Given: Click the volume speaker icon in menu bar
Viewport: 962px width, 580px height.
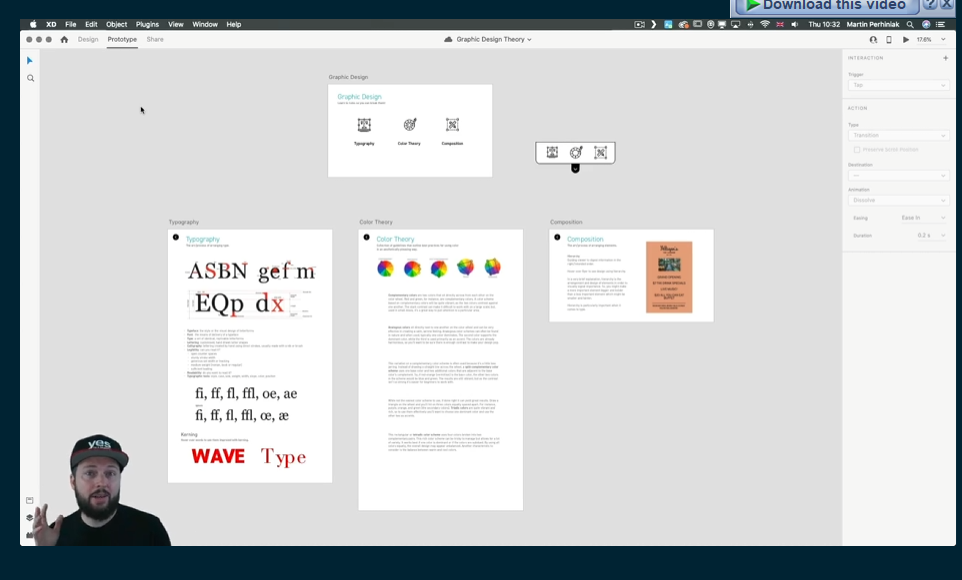Looking at the screenshot, I should 795,25.
